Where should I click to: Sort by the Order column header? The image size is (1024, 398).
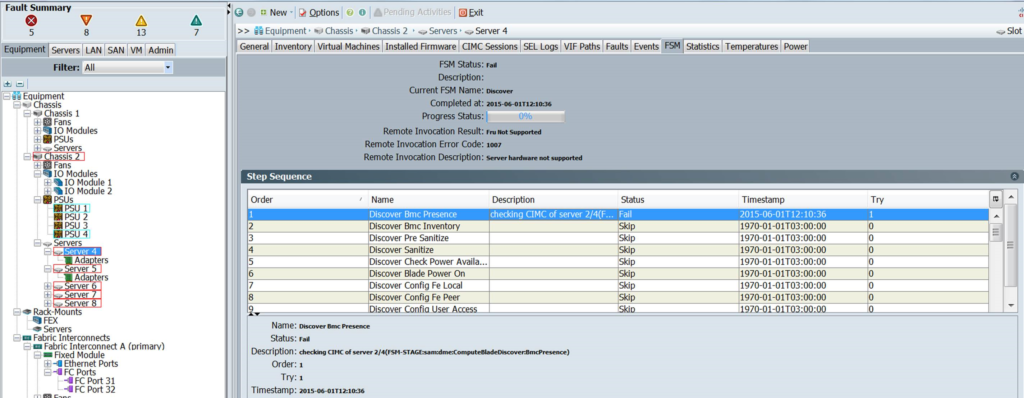point(307,199)
